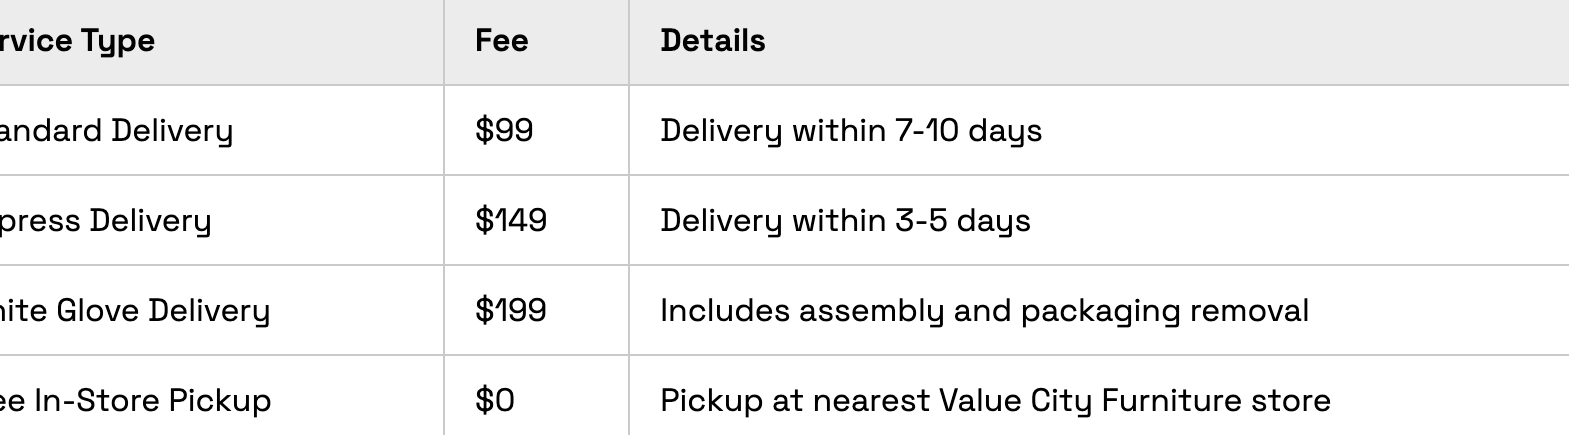
Task: Select the White Glove Delivery cell
Action: (x=135, y=311)
